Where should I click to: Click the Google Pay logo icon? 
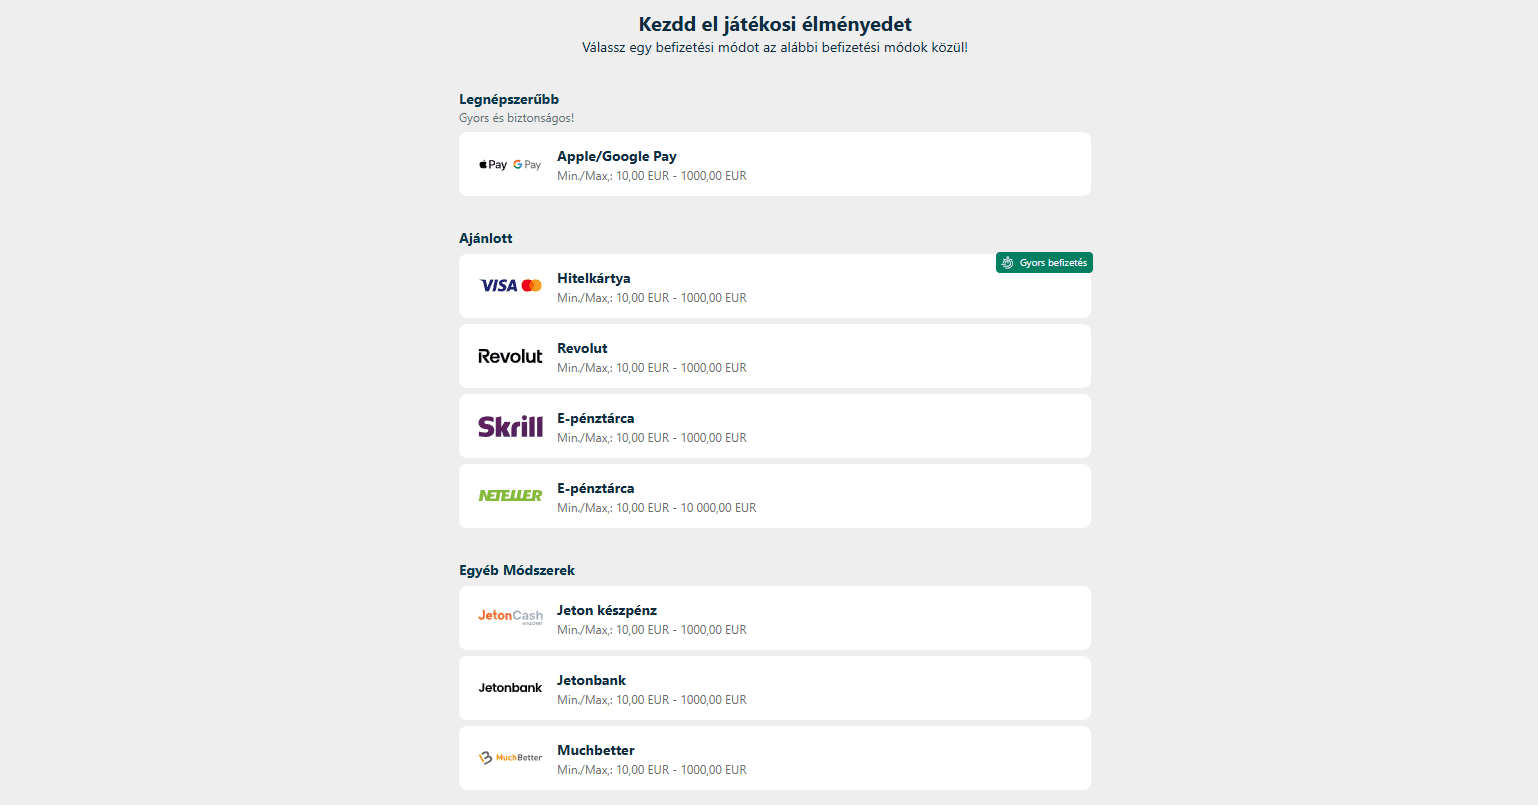coord(527,165)
